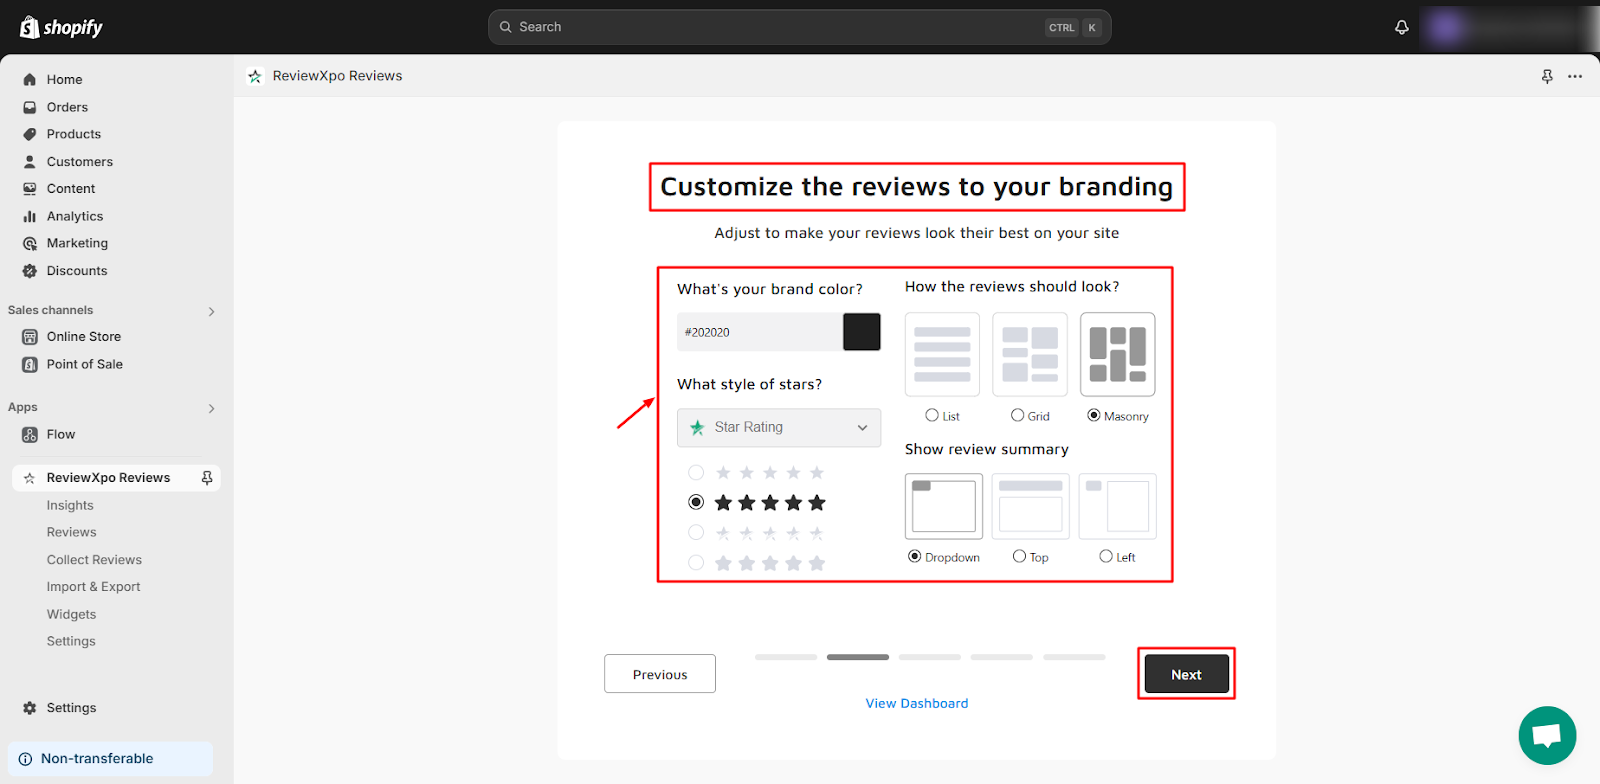
Task: Click the Non-transferable badge
Action: (110, 759)
